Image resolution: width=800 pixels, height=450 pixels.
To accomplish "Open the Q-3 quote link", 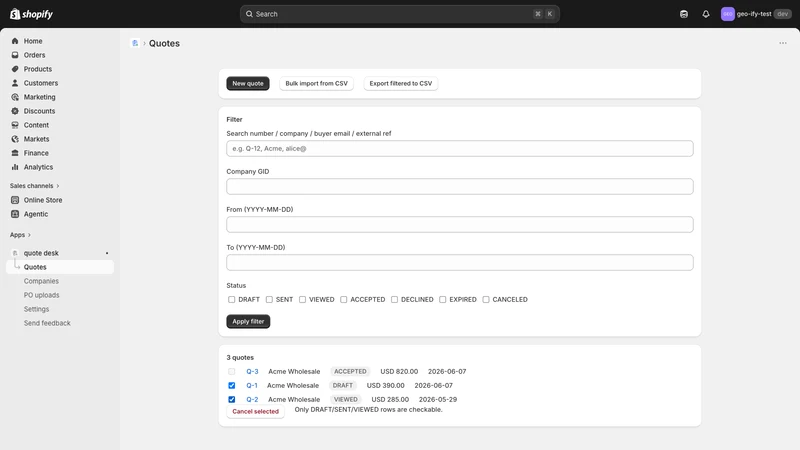I will (252, 371).
